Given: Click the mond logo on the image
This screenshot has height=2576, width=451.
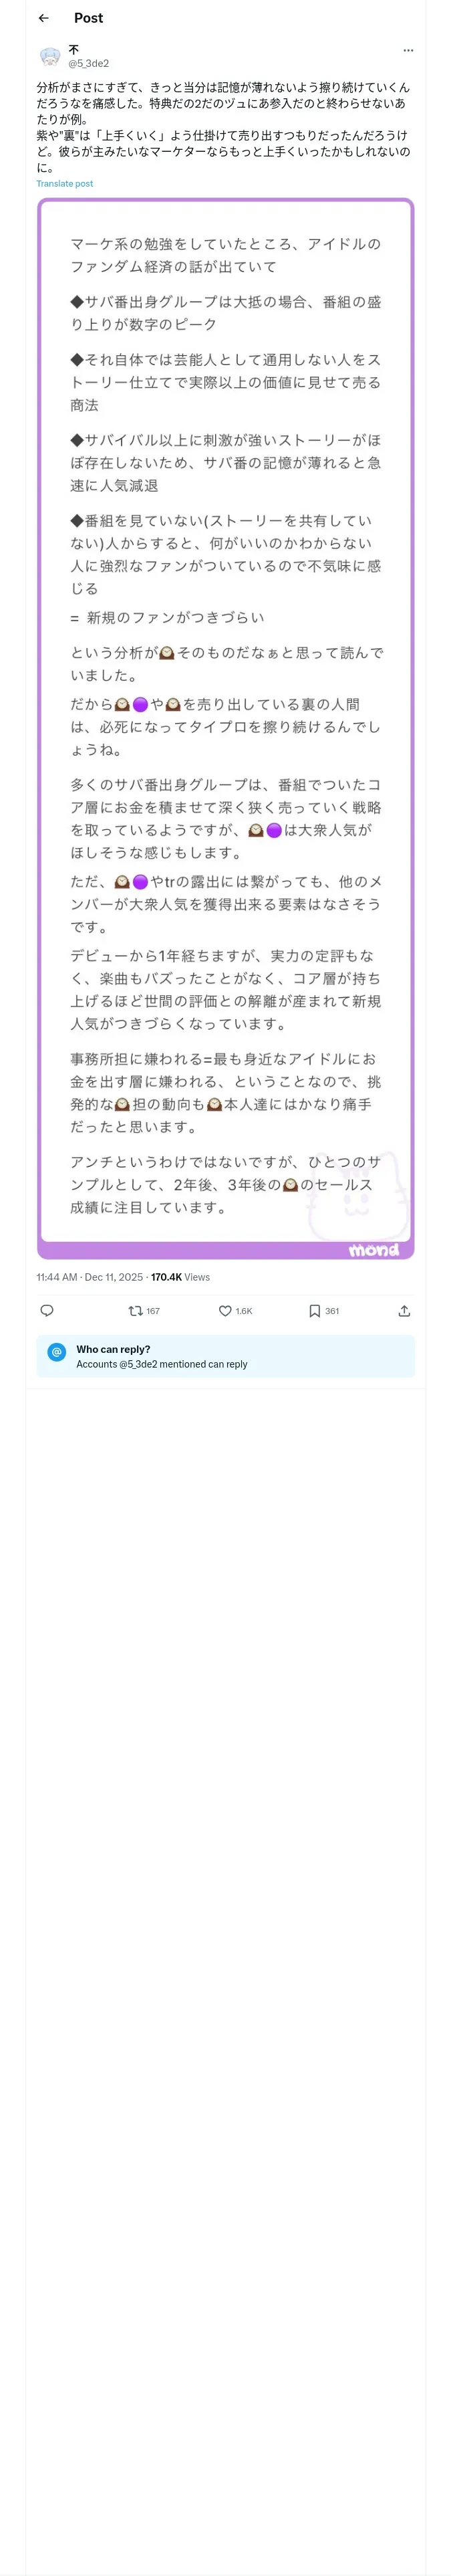Looking at the screenshot, I should coord(373,1249).
